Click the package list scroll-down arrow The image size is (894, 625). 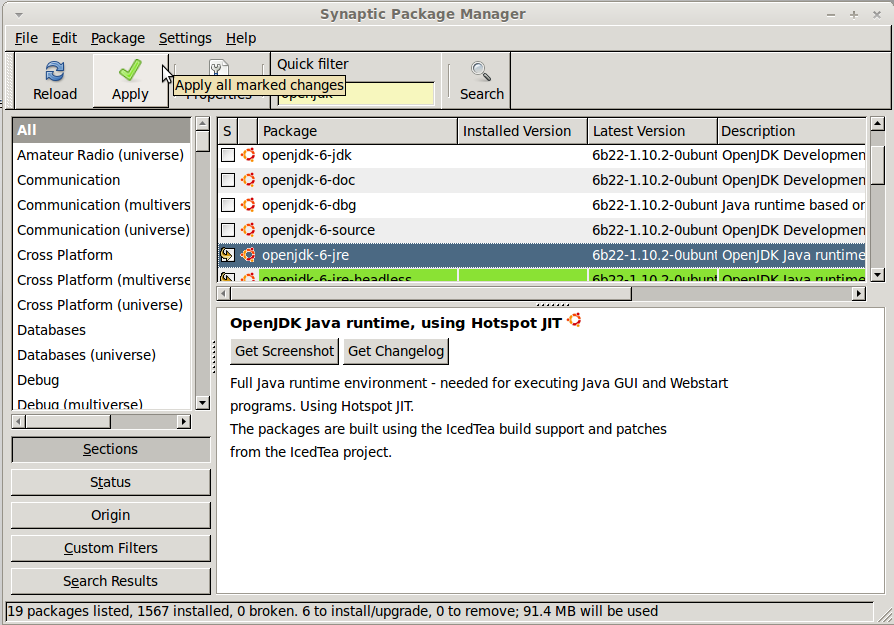(877, 275)
